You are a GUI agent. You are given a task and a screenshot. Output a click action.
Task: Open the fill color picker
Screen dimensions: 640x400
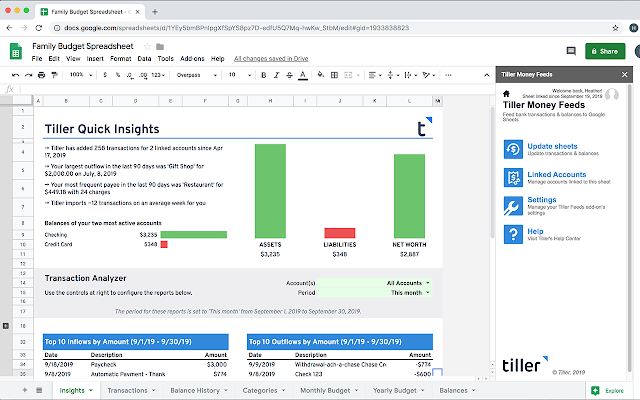(x=320, y=75)
